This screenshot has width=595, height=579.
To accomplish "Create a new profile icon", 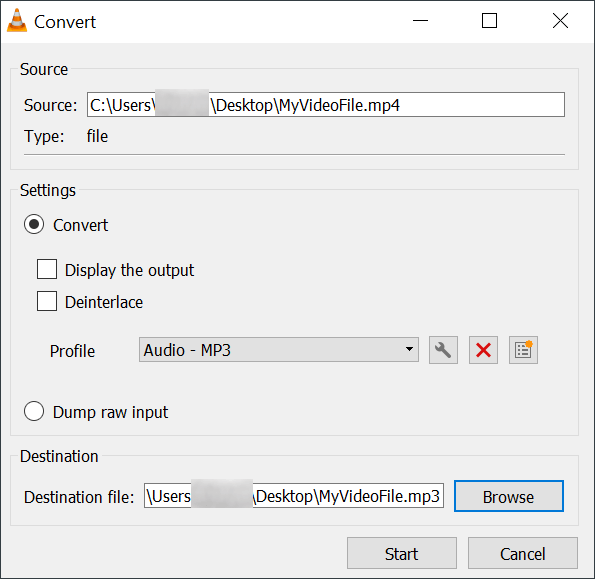I will coord(523,350).
